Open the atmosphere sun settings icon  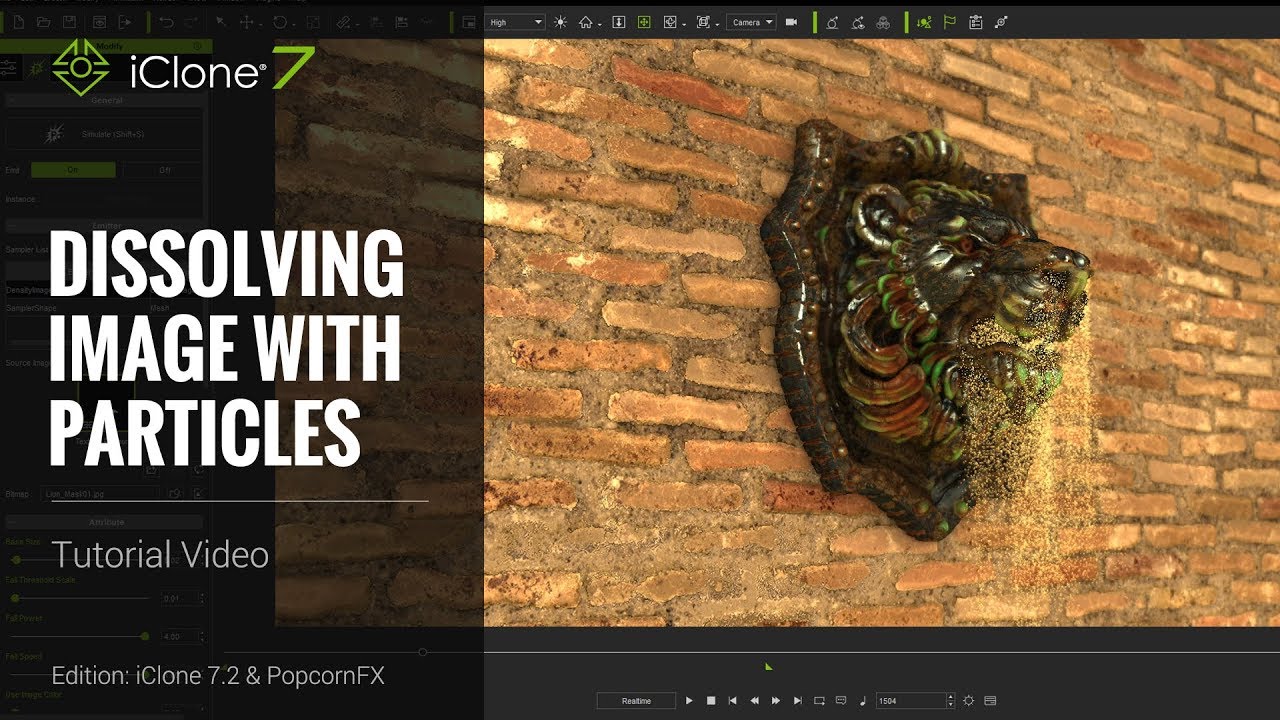[x=560, y=22]
